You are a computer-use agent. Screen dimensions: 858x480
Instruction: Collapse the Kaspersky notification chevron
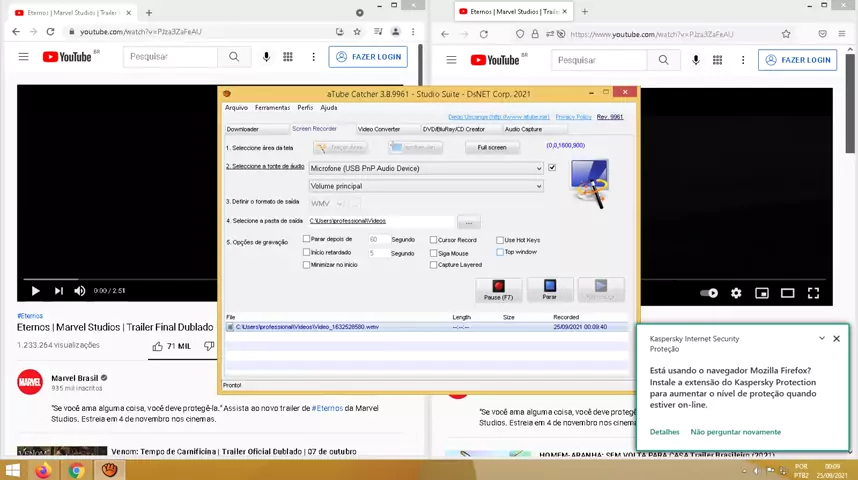click(x=822, y=338)
